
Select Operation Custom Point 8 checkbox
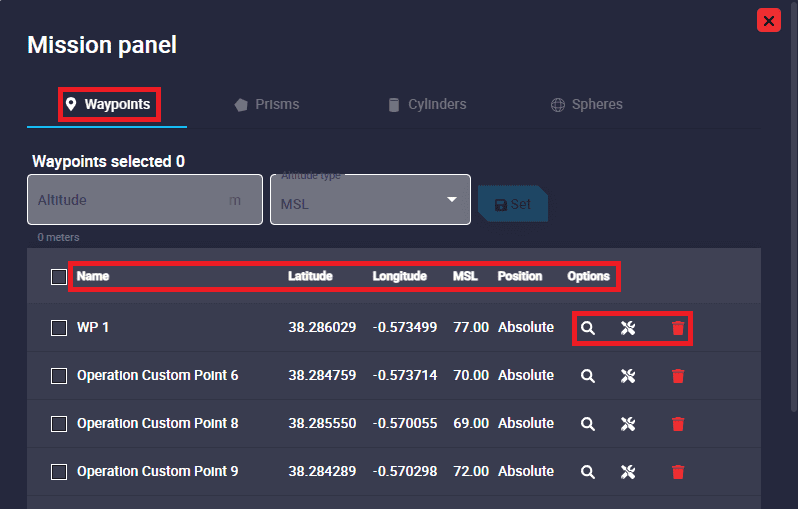59,424
